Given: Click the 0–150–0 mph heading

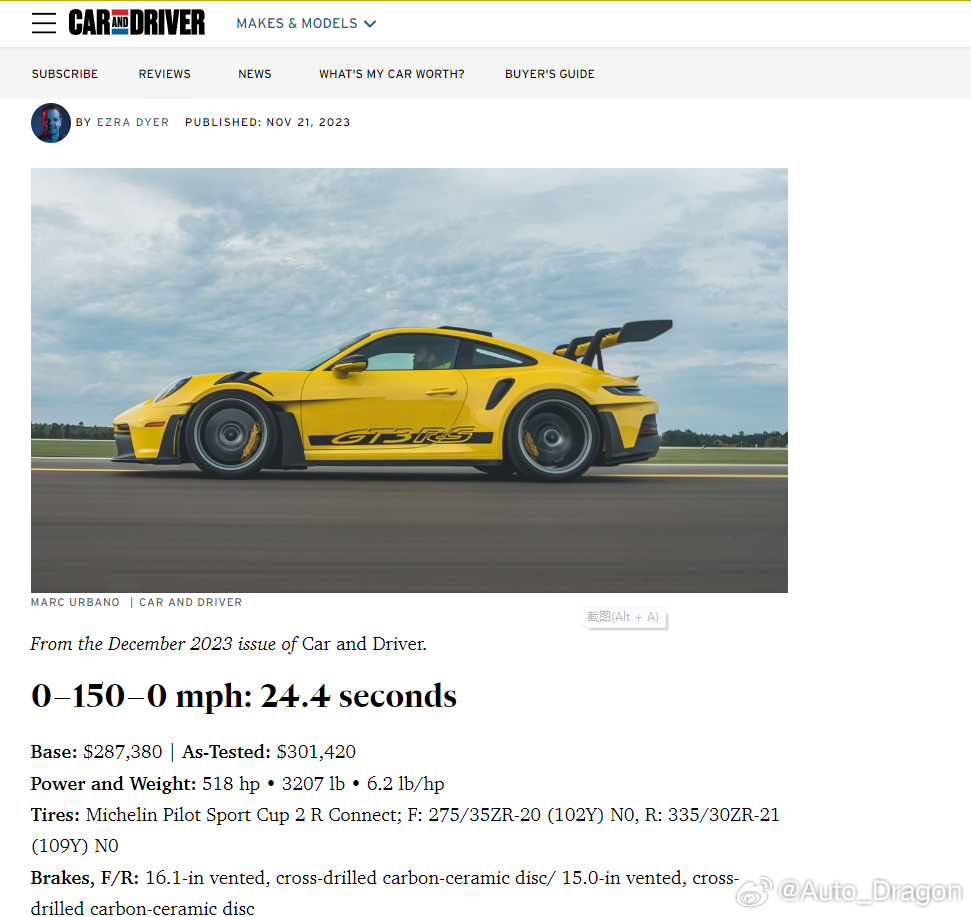Looking at the screenshot, I should click(244, 695).
